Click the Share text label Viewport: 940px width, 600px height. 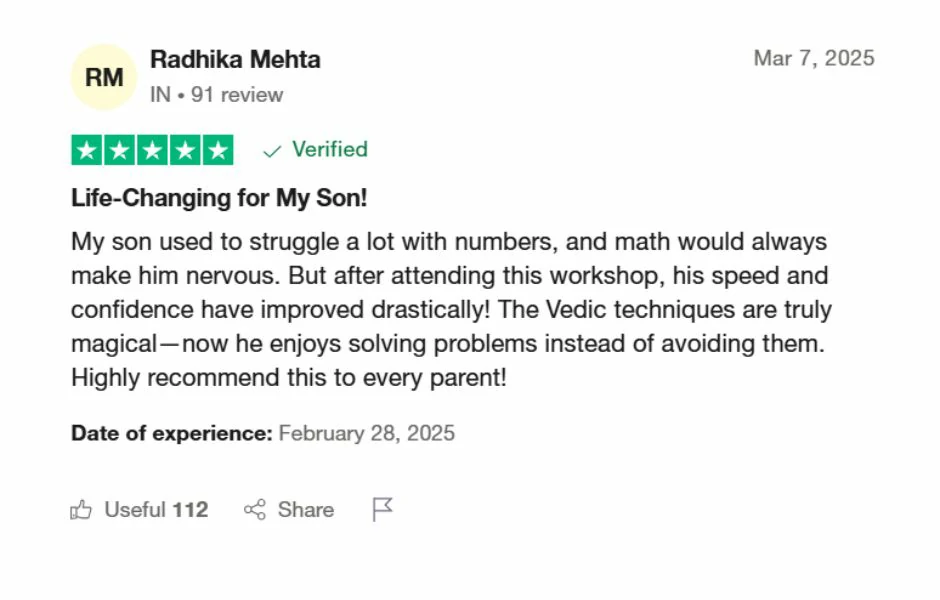pyautogui.click(x=305, y=510)
